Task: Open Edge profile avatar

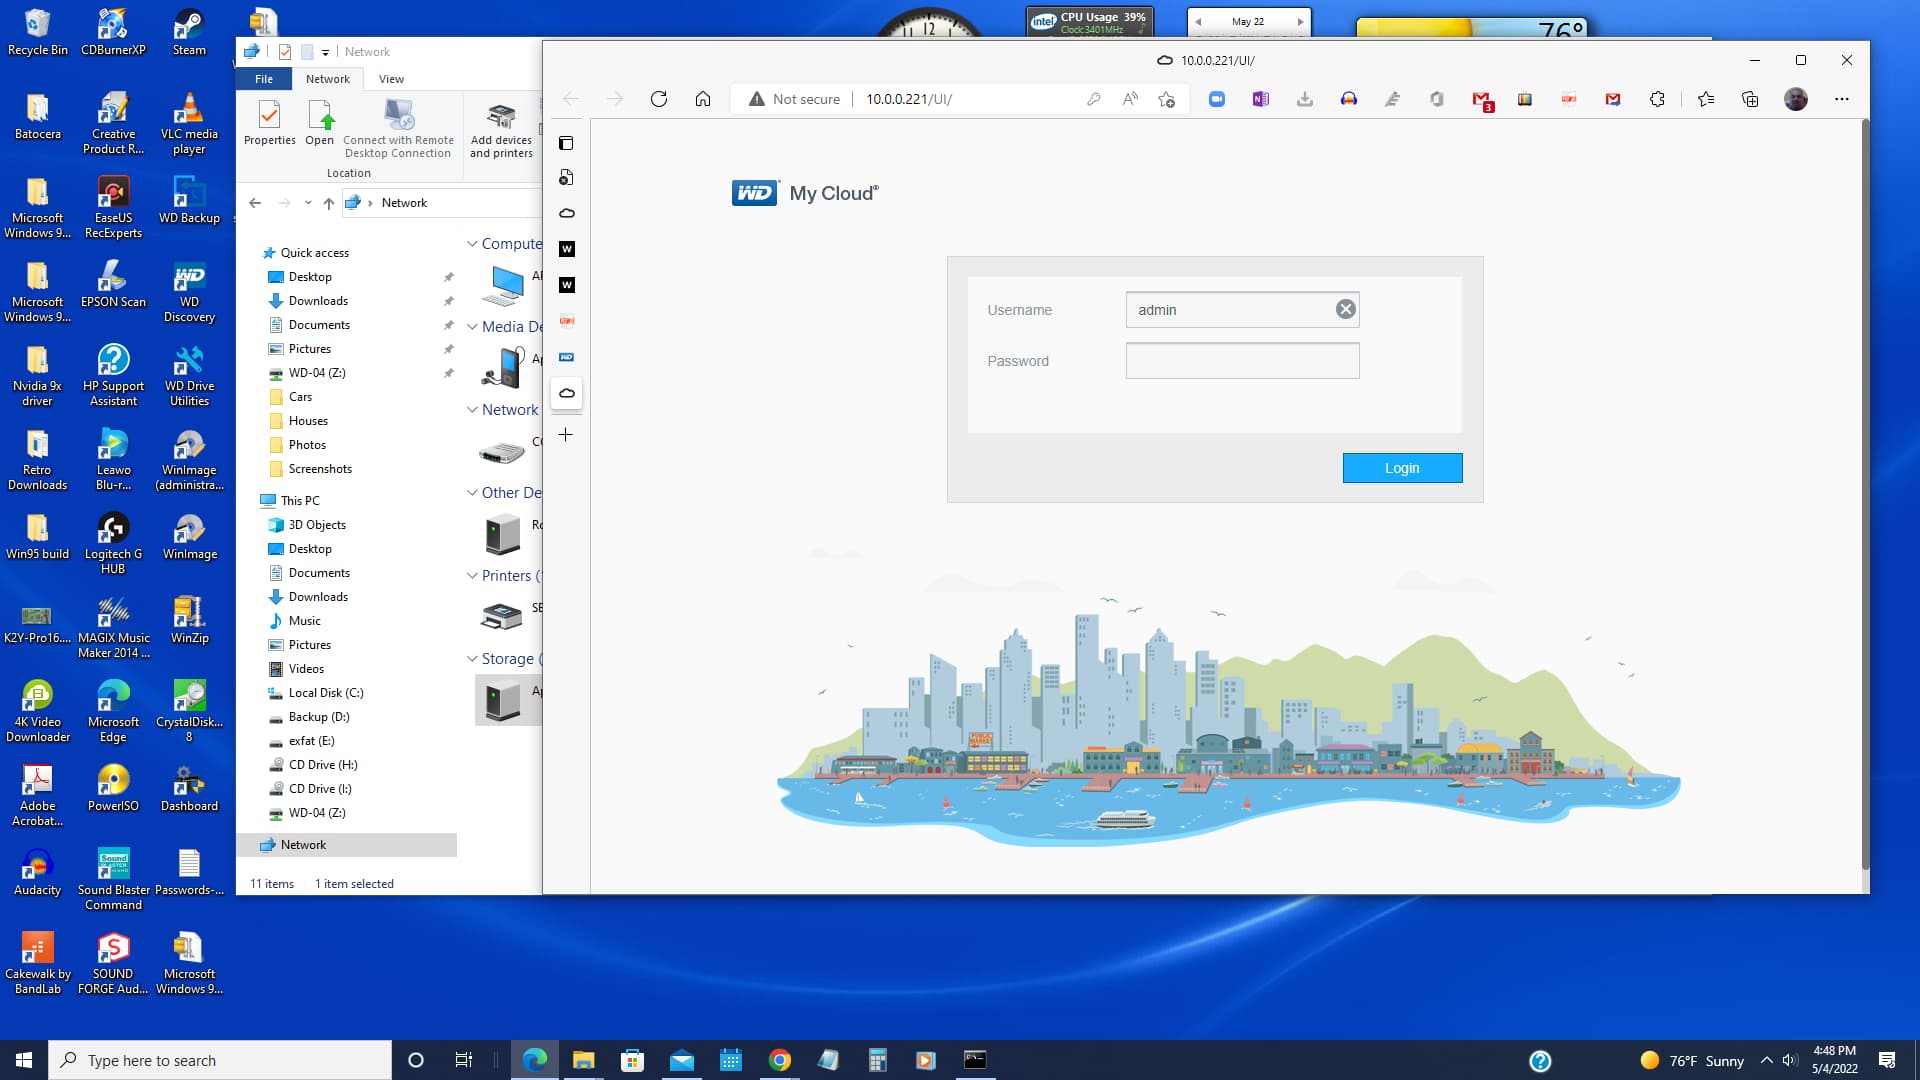Action: pyautogui.click(x=1796, y=99)
